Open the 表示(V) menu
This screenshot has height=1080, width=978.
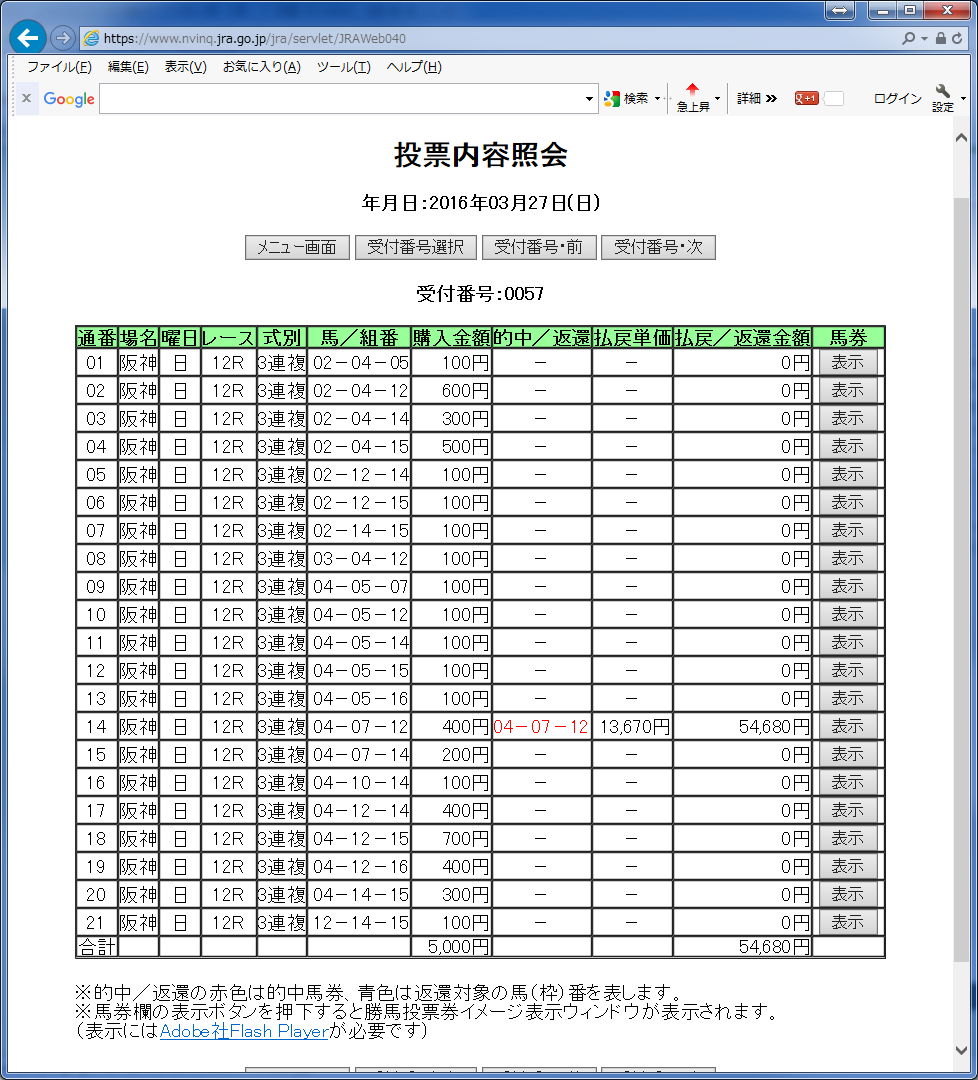[185, 67]
